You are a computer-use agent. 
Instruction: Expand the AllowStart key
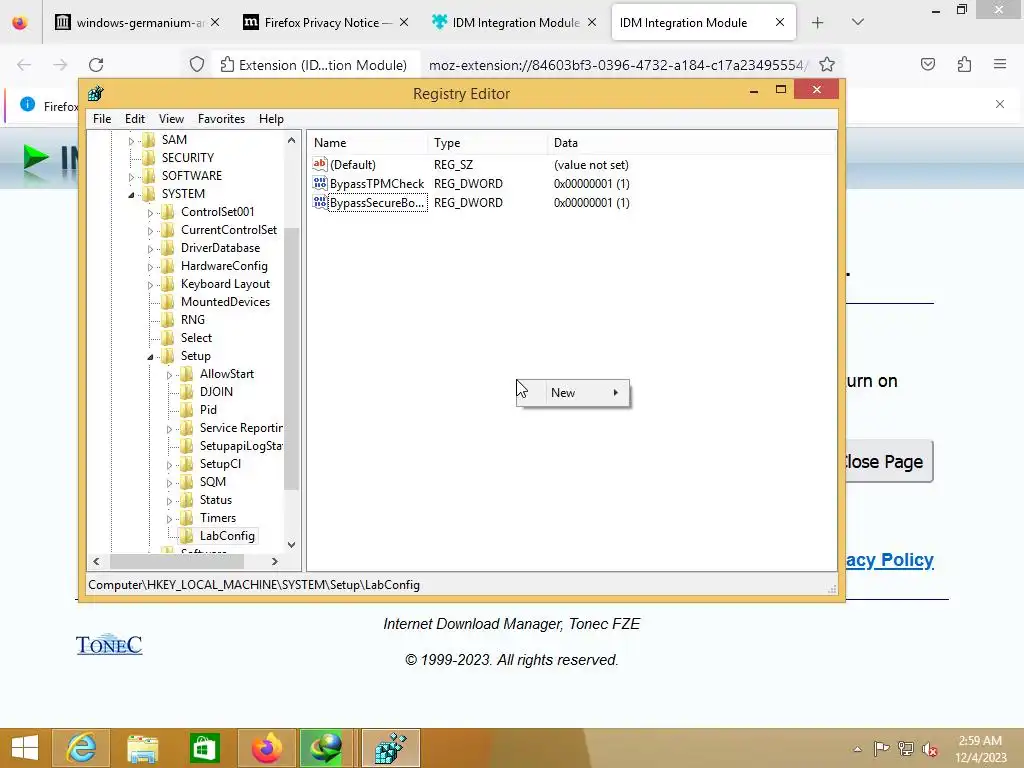coord(169,375)
